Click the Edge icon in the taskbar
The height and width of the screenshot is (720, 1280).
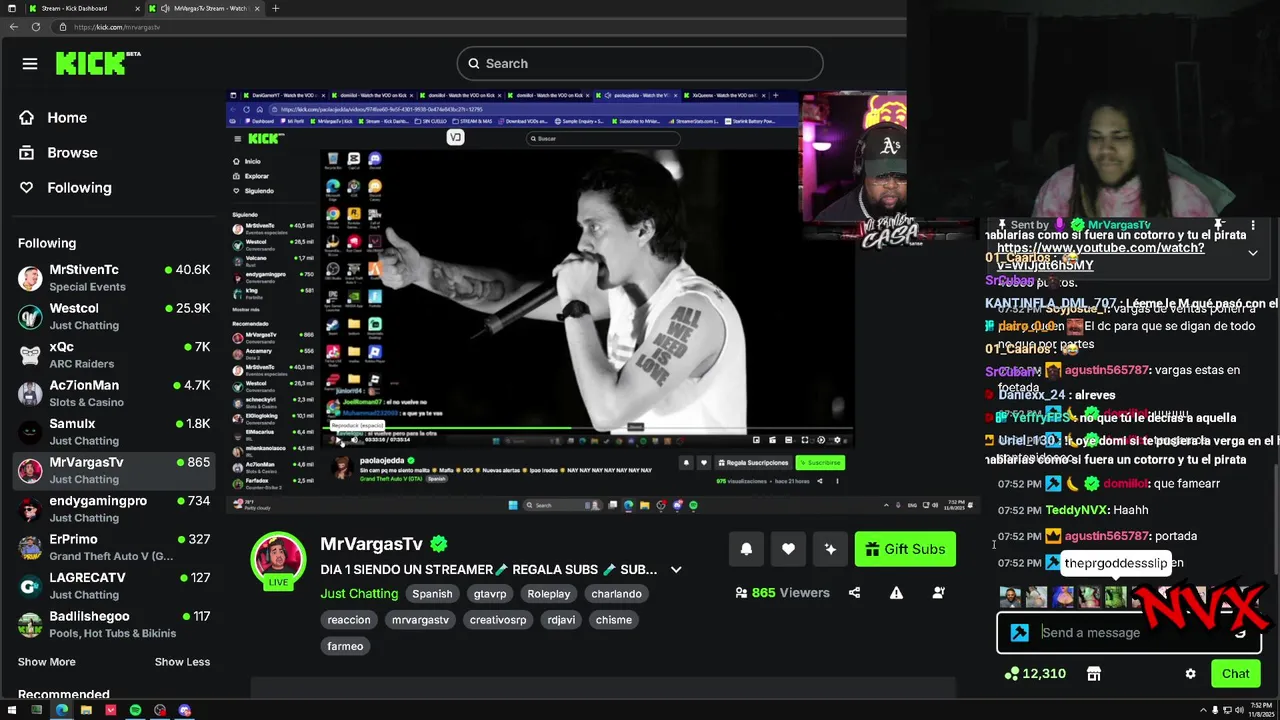coord(61,711)
